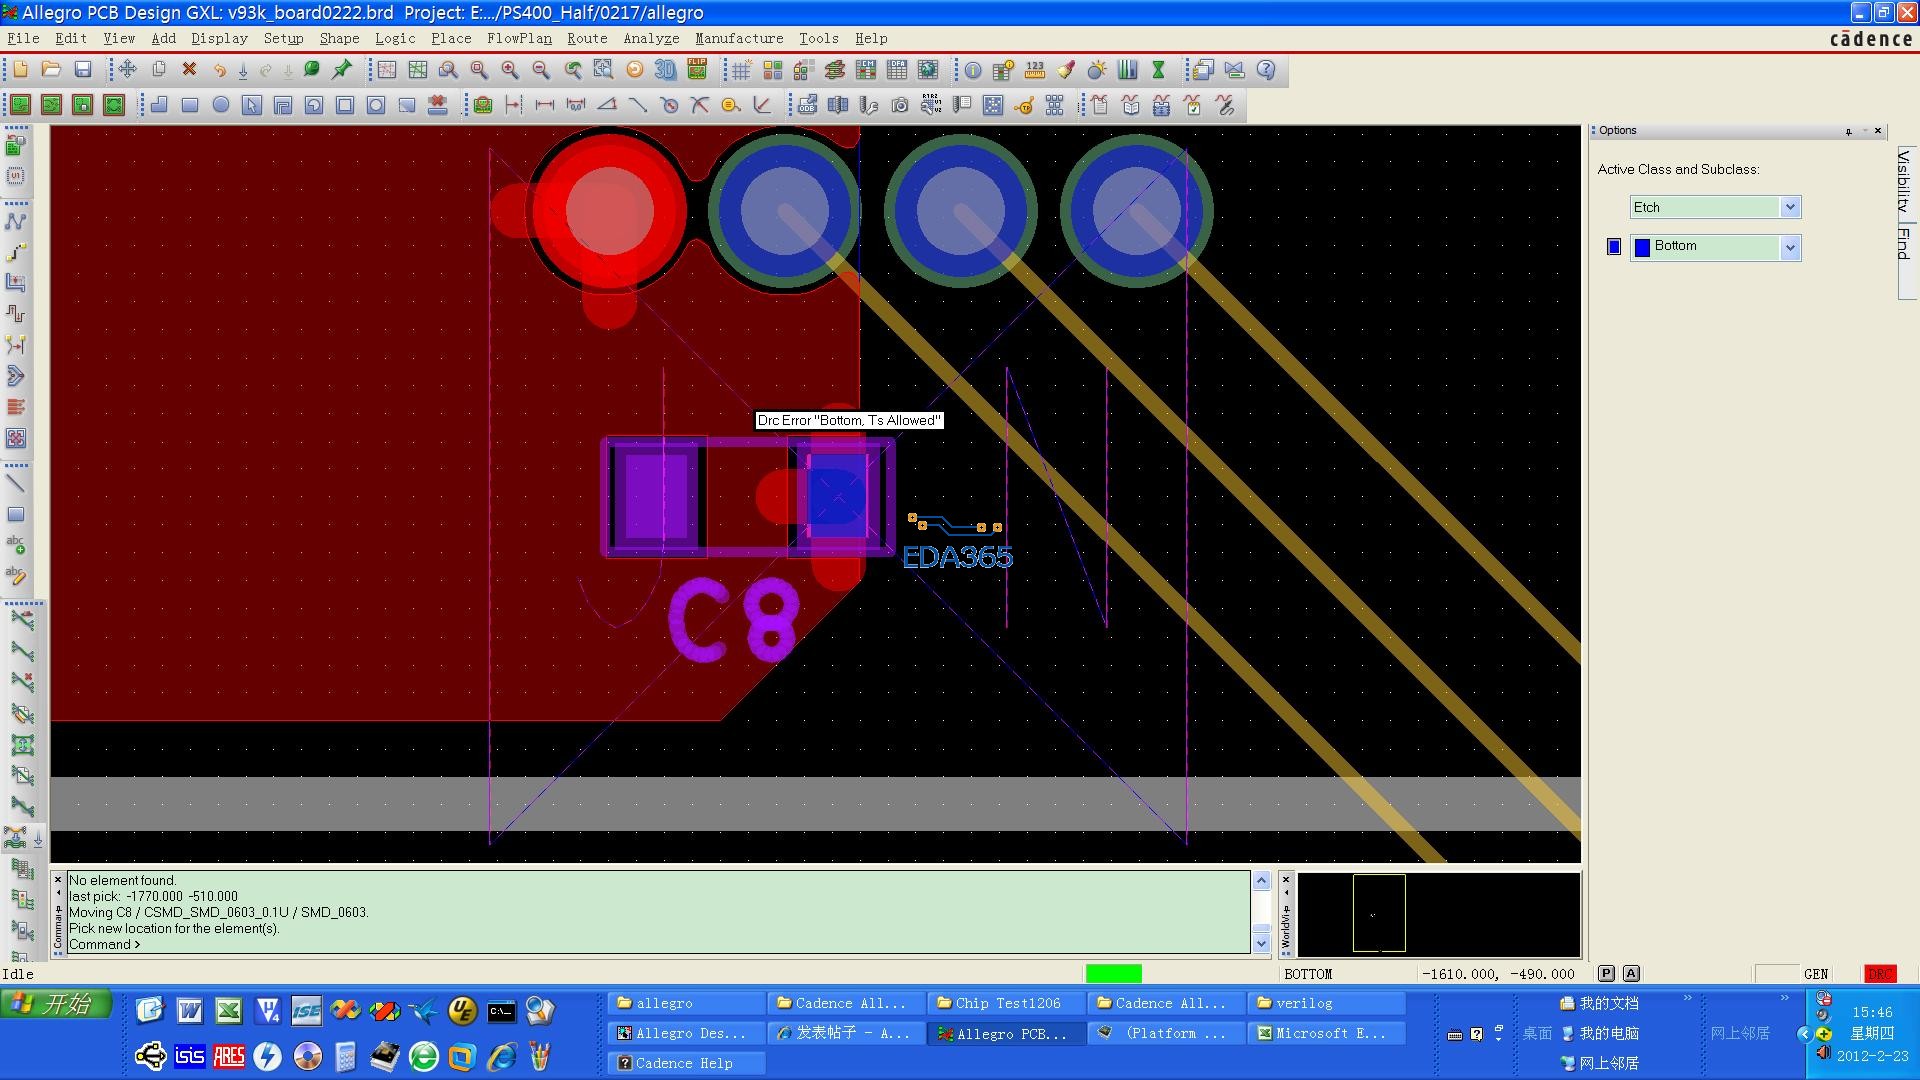Select the Add Rectangle shape icon
This screenshot has width=1920, height=1080.
click(189, 105)
